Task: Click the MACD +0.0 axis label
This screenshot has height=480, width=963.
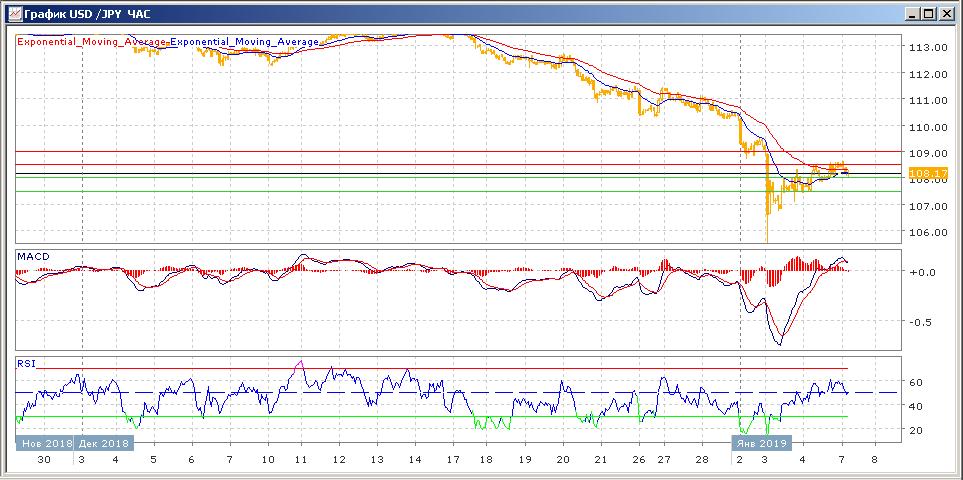Action: pyautogui.click(x=923, y=272)
